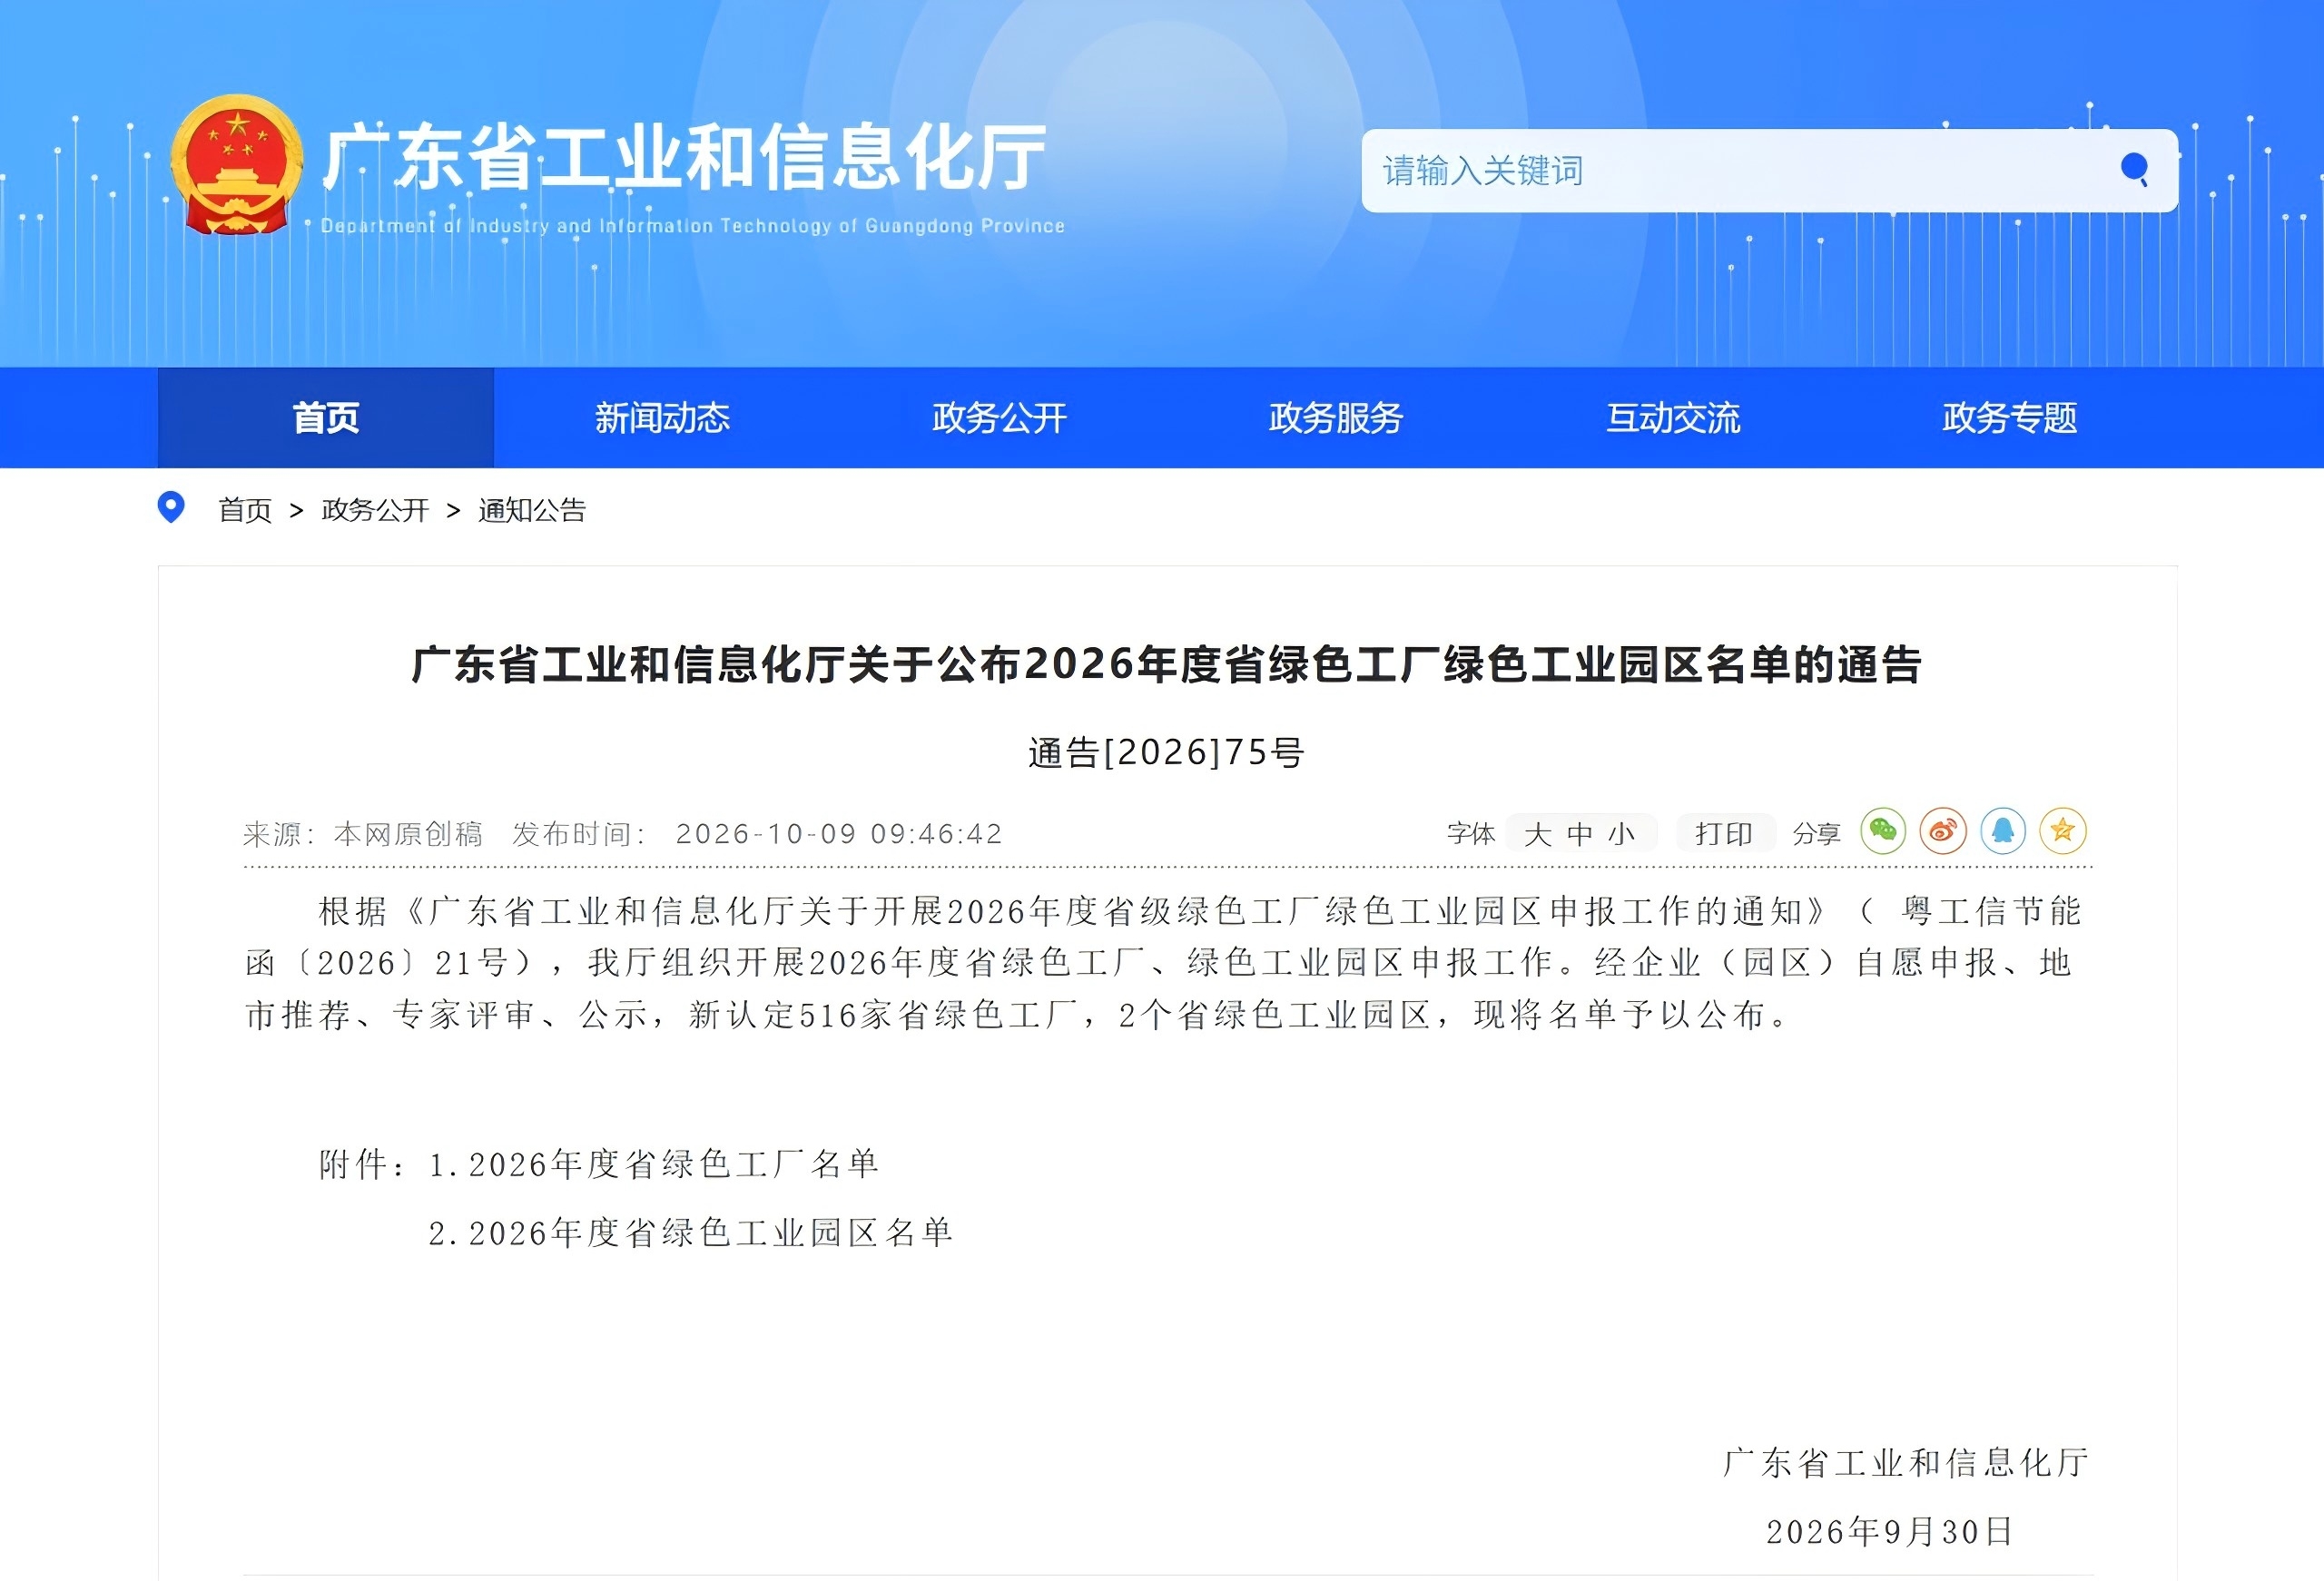Screen dimensions: 2324x1581
Task: Click the 打印 print button
Action: (x=1724, y=834)
